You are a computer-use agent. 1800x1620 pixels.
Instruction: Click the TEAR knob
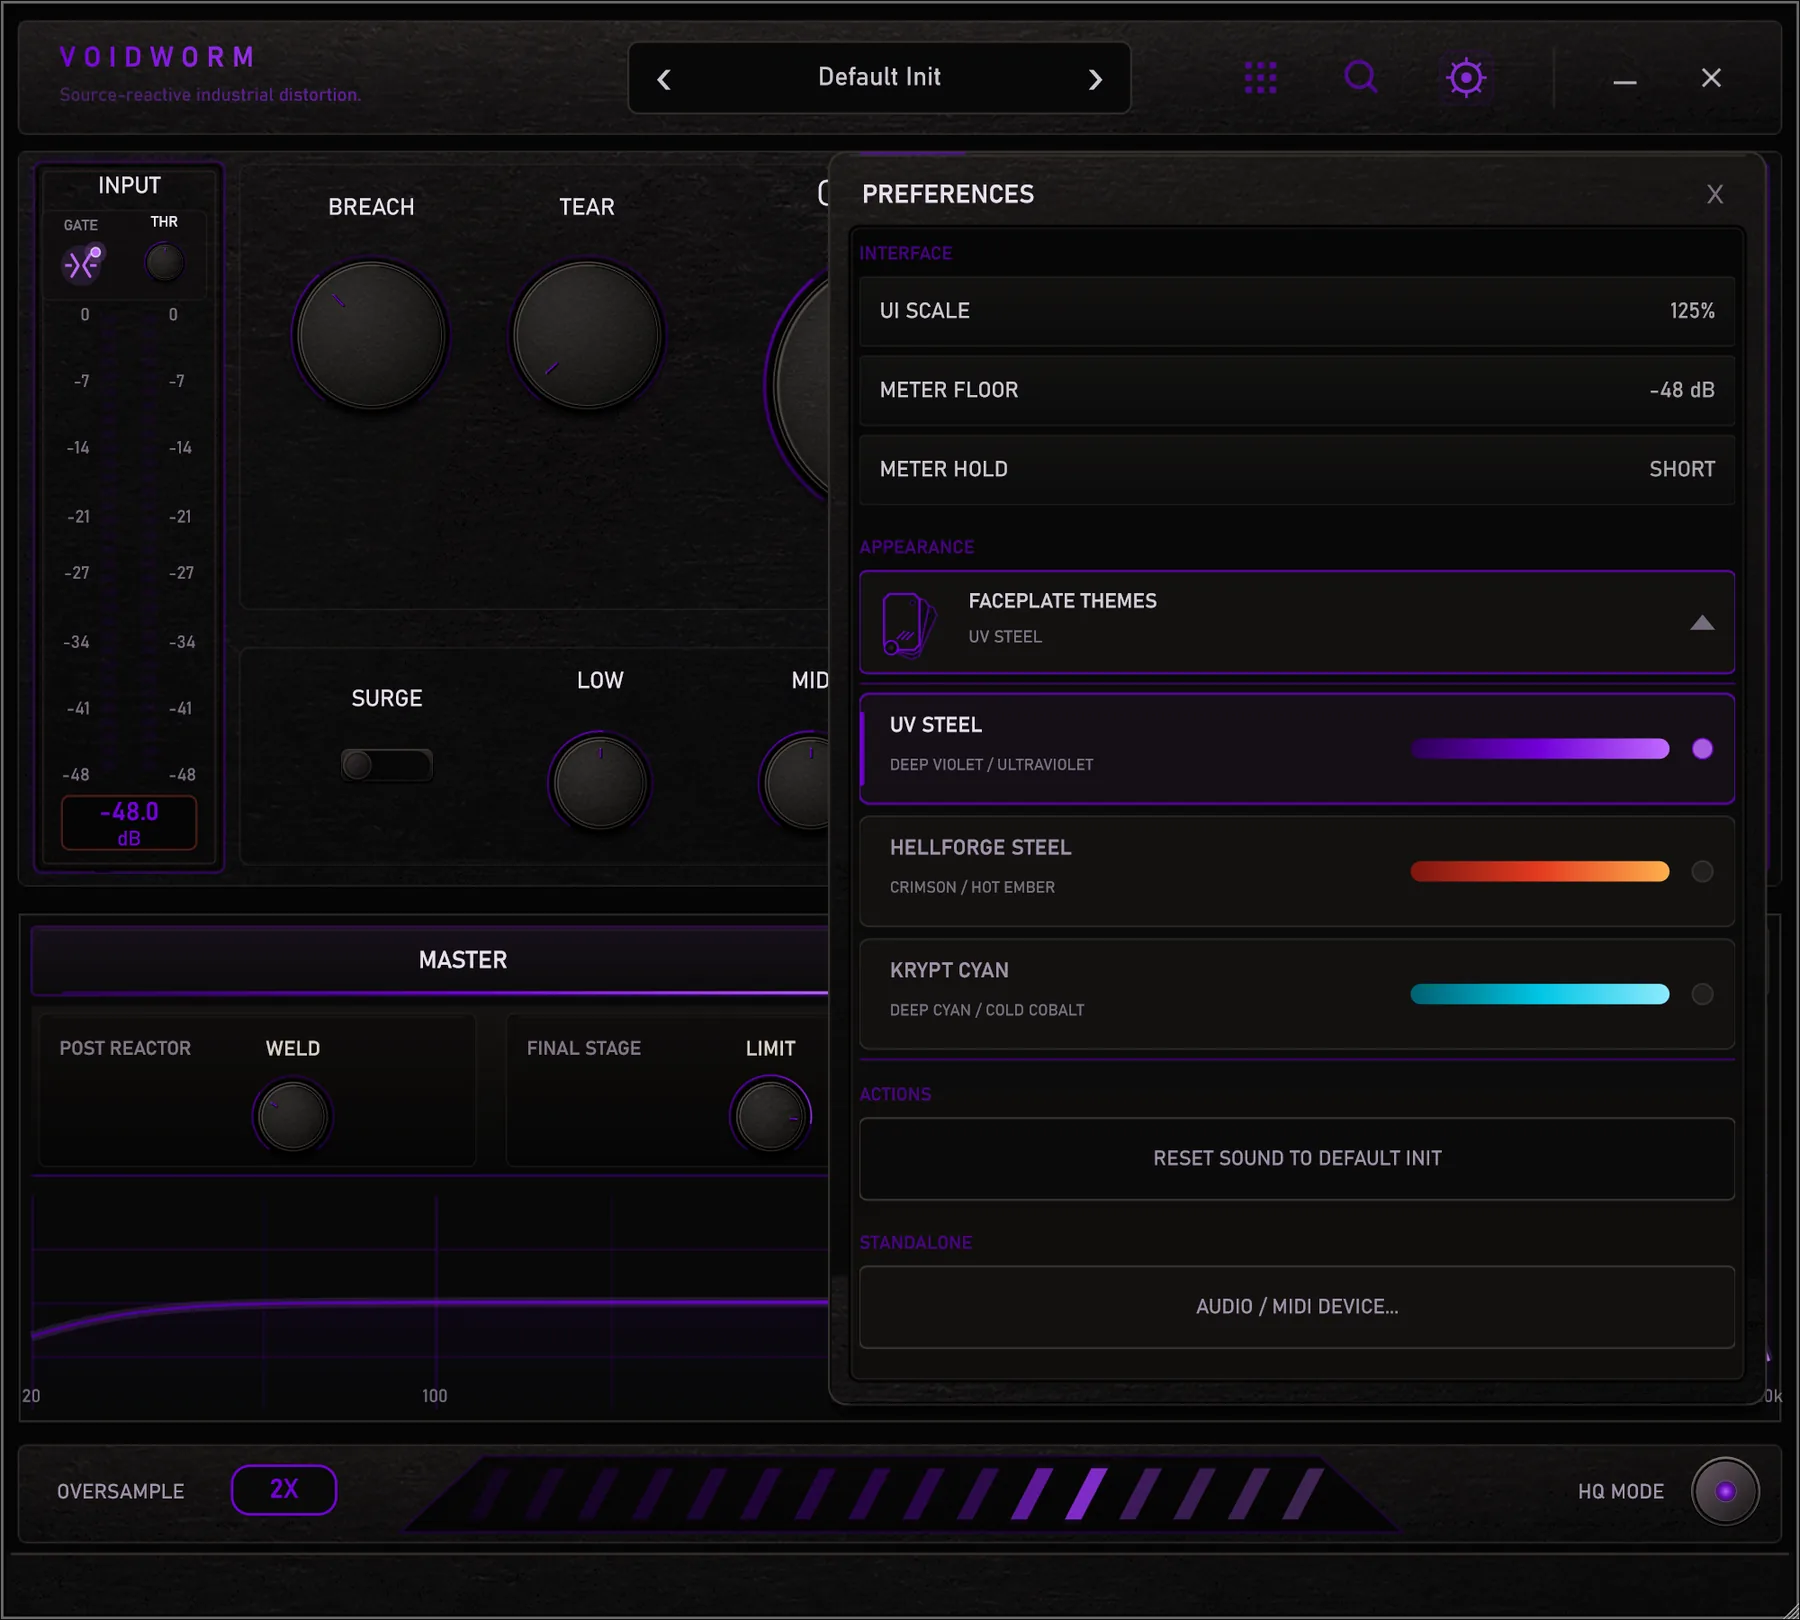pyautogui.click(x=587, y=336)
